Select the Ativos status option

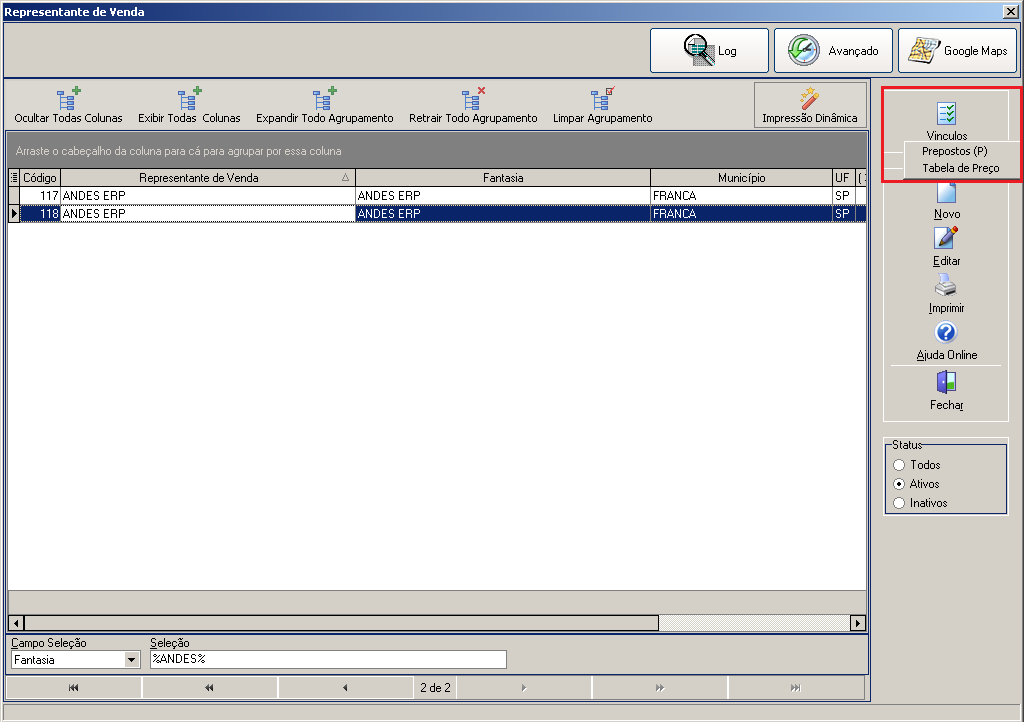point(899,484)
